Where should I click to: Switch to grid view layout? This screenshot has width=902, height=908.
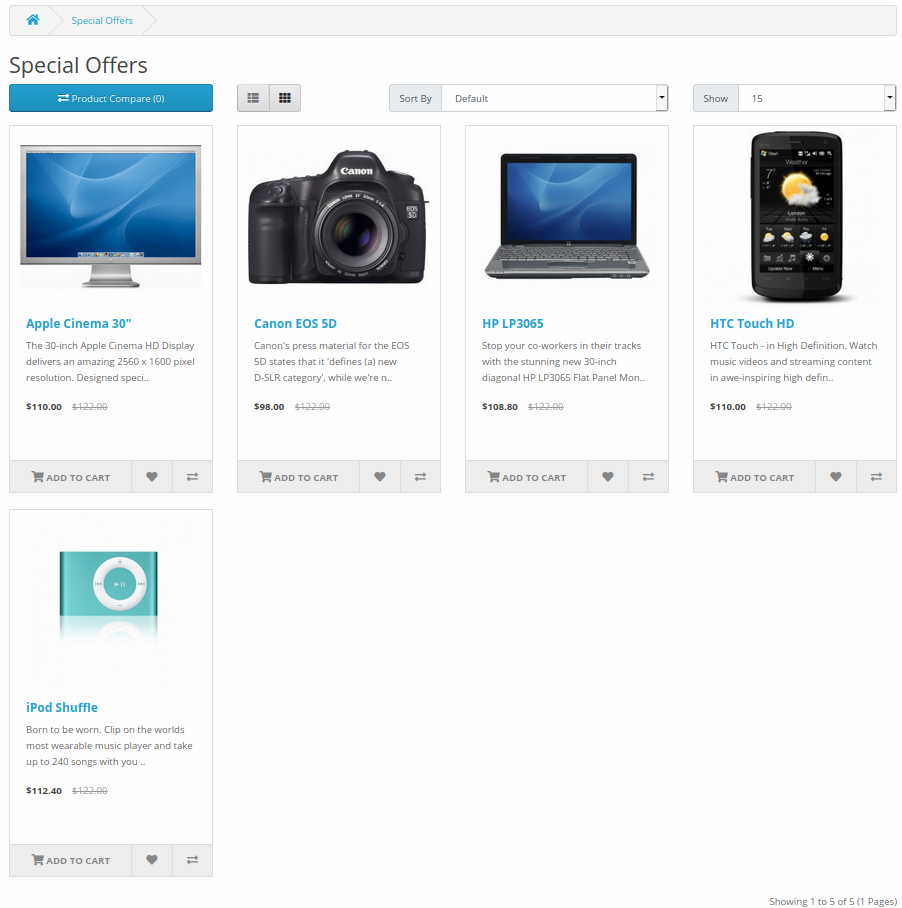pos(285,98)
